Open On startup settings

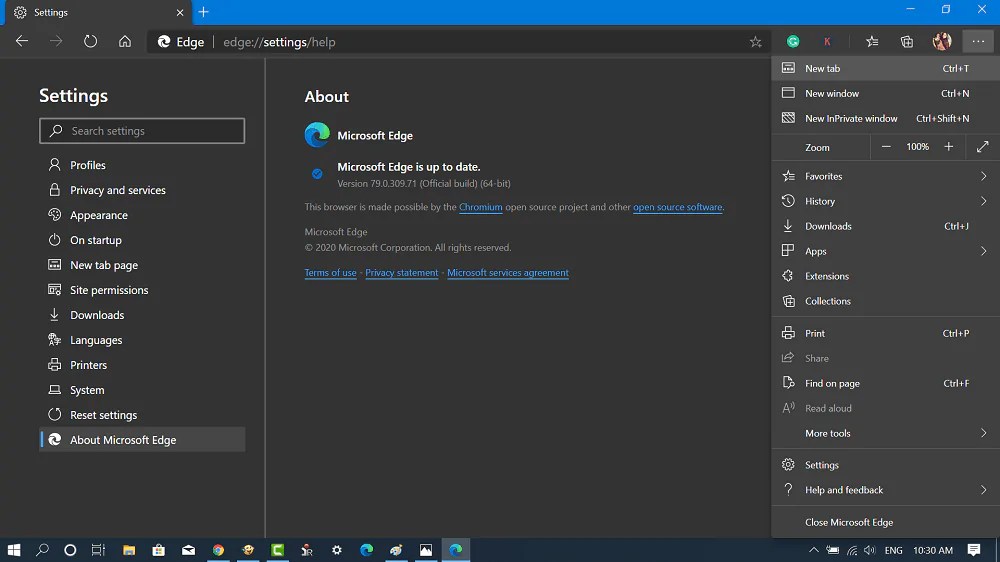pyautogui.click(x=142, y=240)
